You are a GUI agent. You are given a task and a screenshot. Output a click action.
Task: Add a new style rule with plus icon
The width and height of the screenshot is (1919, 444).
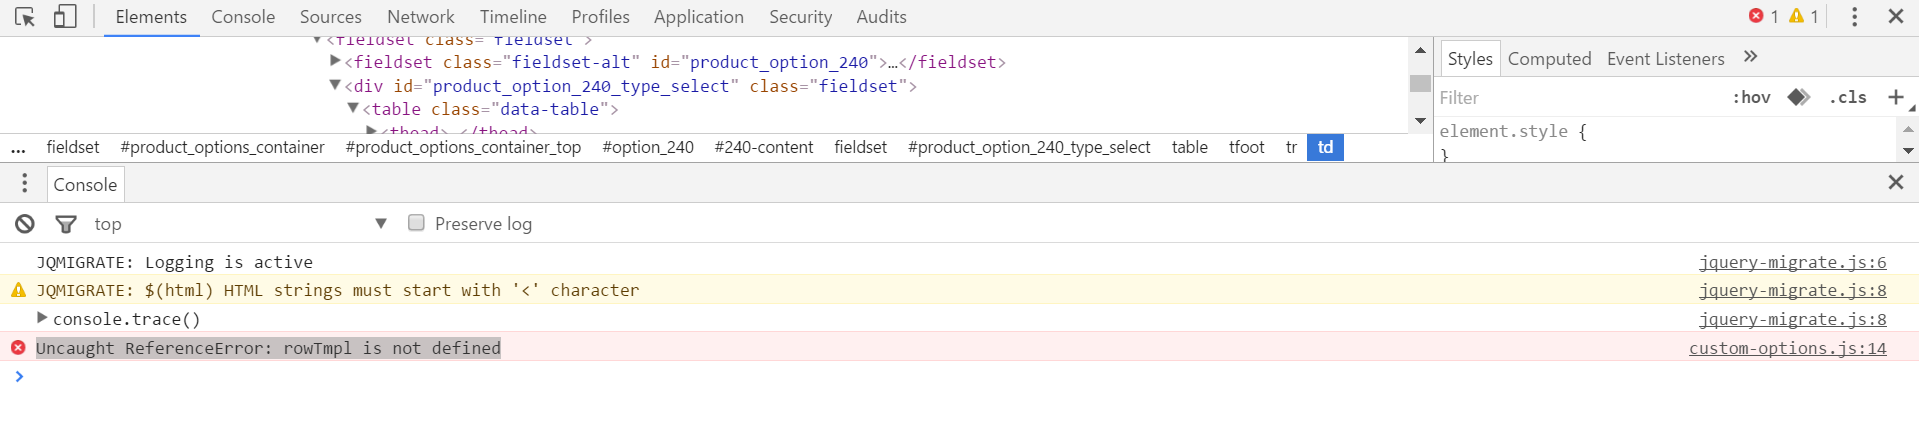pyautogui.click(x=1895, y=97)
